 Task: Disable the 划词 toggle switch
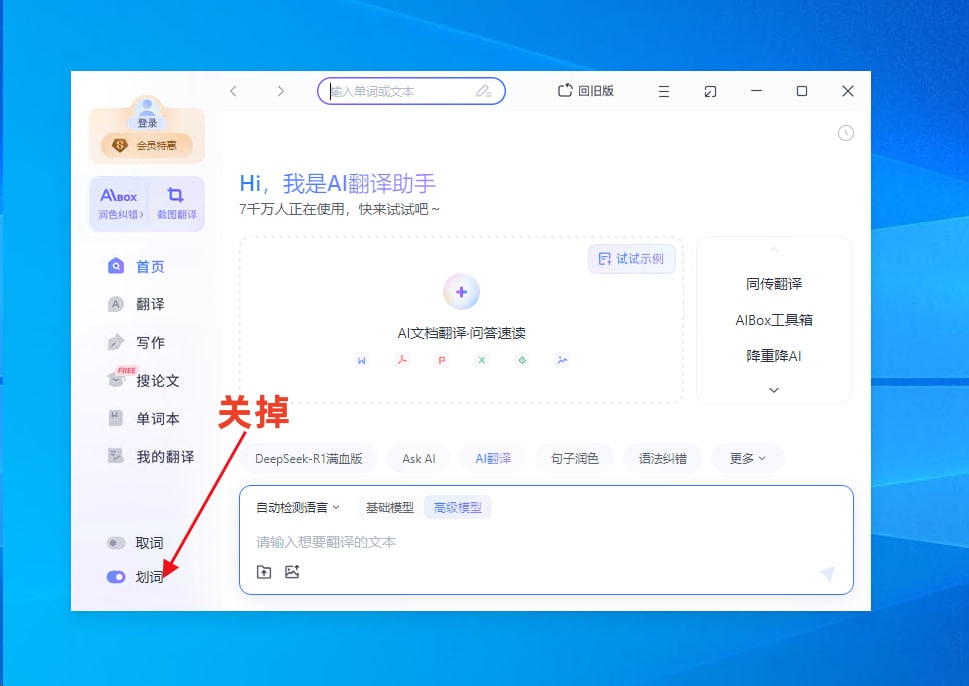(x=116, y=577)
